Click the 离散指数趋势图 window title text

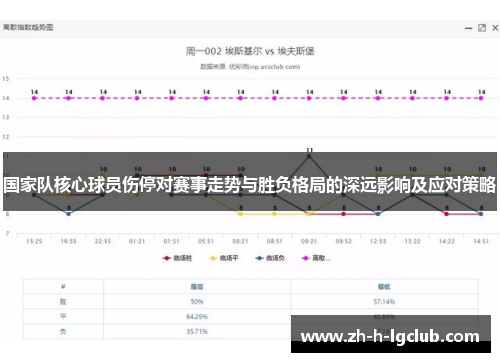(x=28, y=27)
